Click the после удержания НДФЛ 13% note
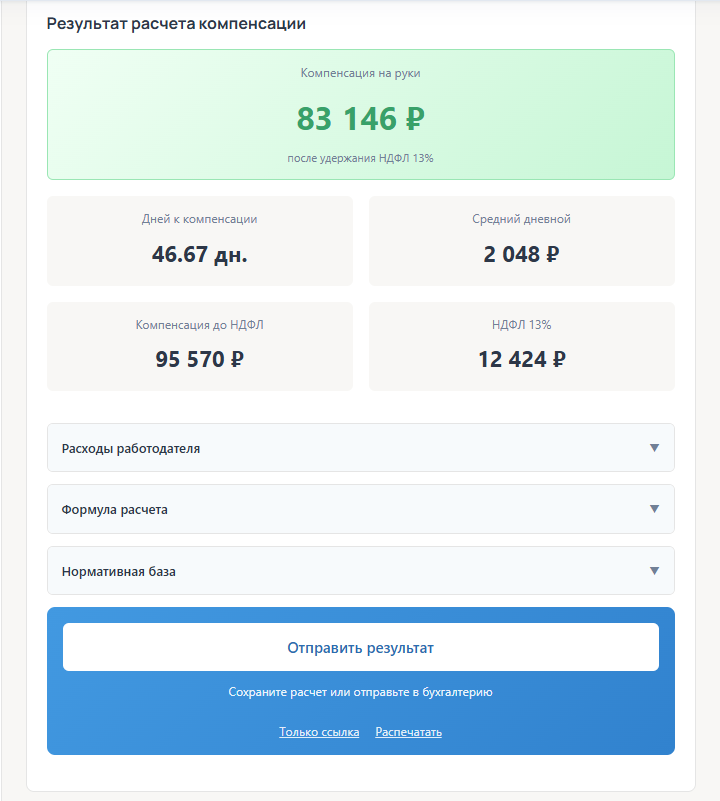 point(360,158)
